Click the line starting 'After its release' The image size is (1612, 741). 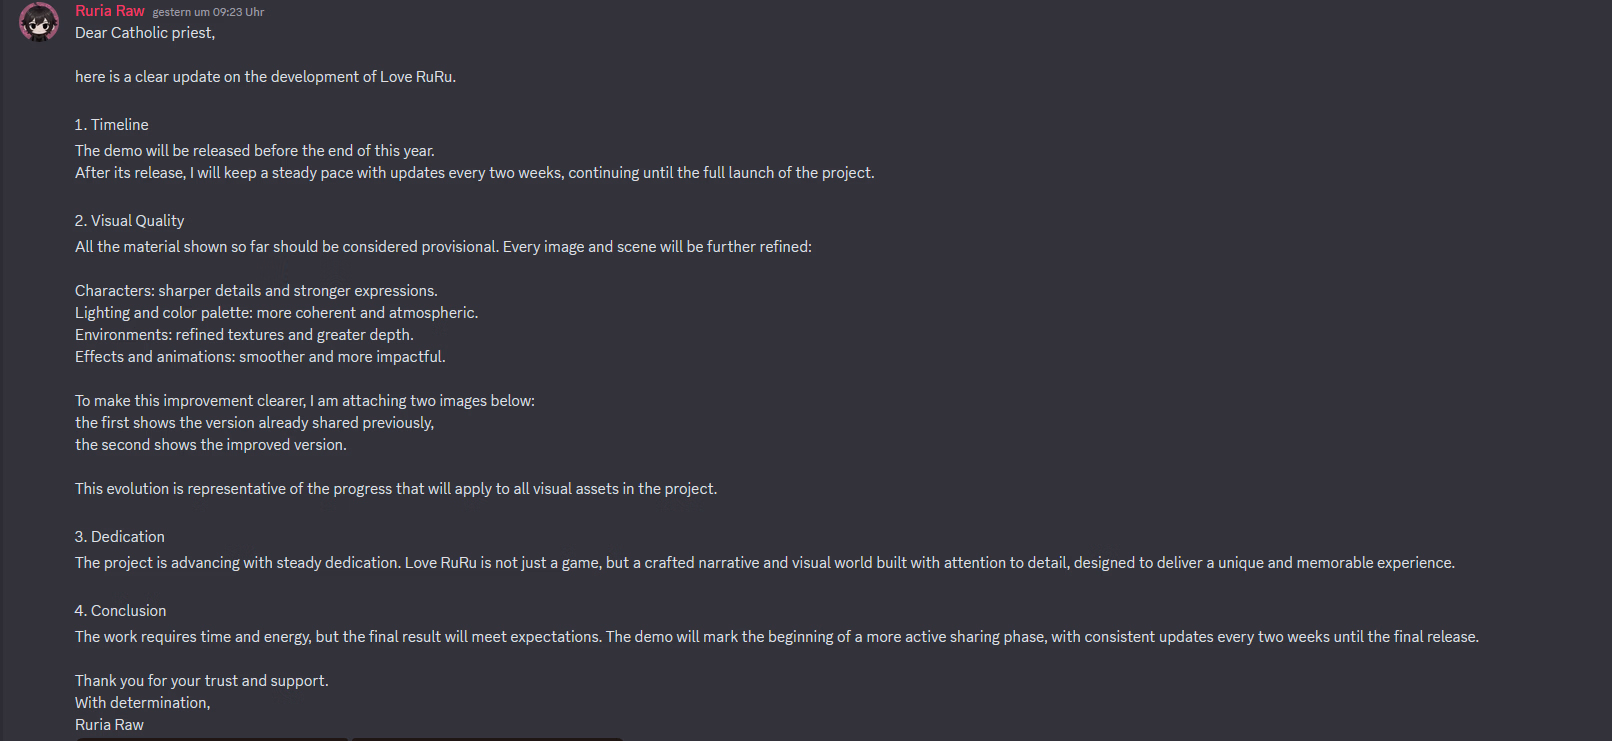pyautogui.click(x=474, y=173)
